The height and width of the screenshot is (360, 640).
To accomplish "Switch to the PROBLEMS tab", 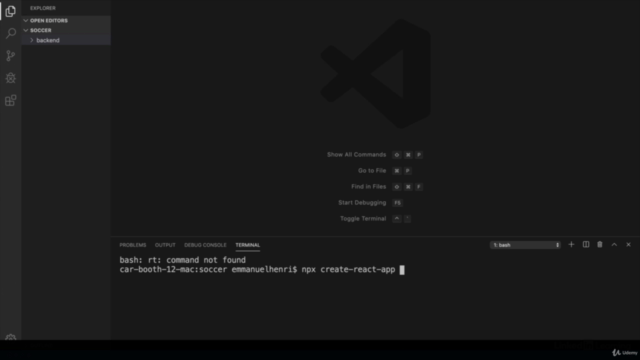I will click(x=133, y=245).
